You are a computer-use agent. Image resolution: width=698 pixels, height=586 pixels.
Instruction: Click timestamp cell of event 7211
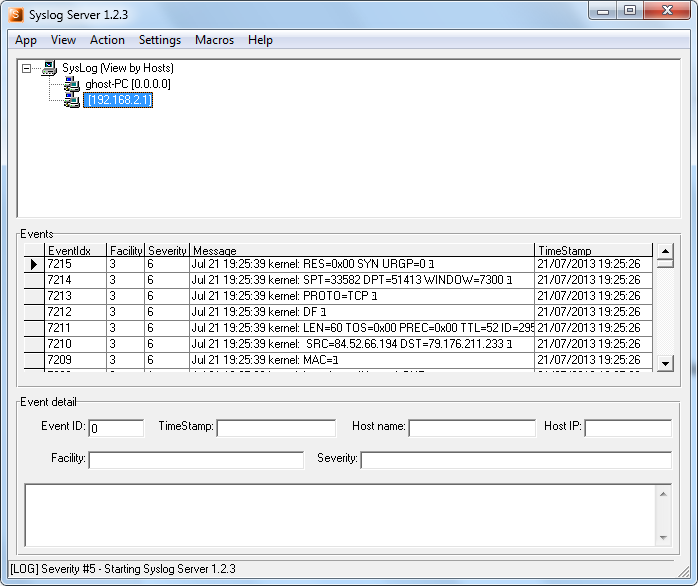tap(593, 329)
